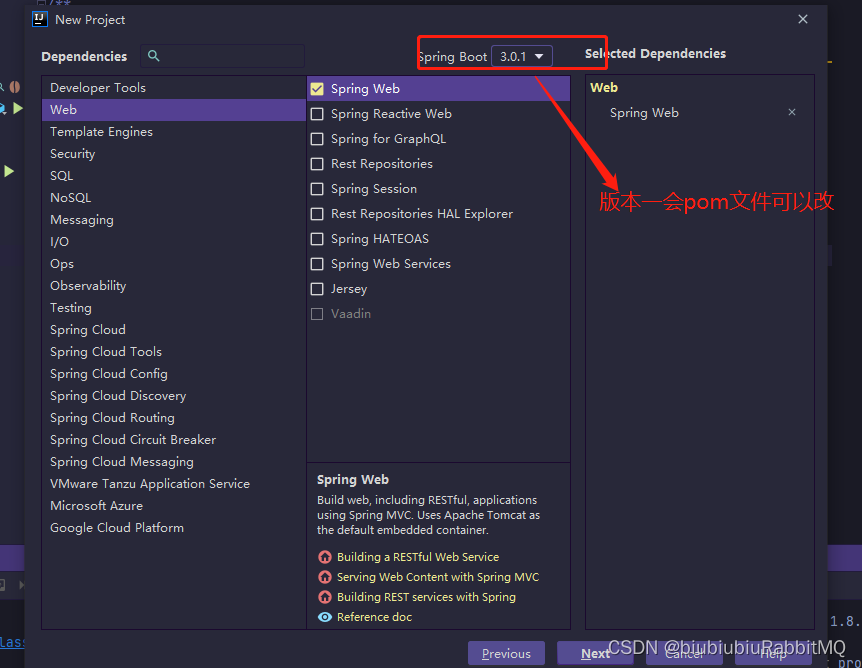Open the Messaging category
This screenshot has width=862, height=668.
174,219
